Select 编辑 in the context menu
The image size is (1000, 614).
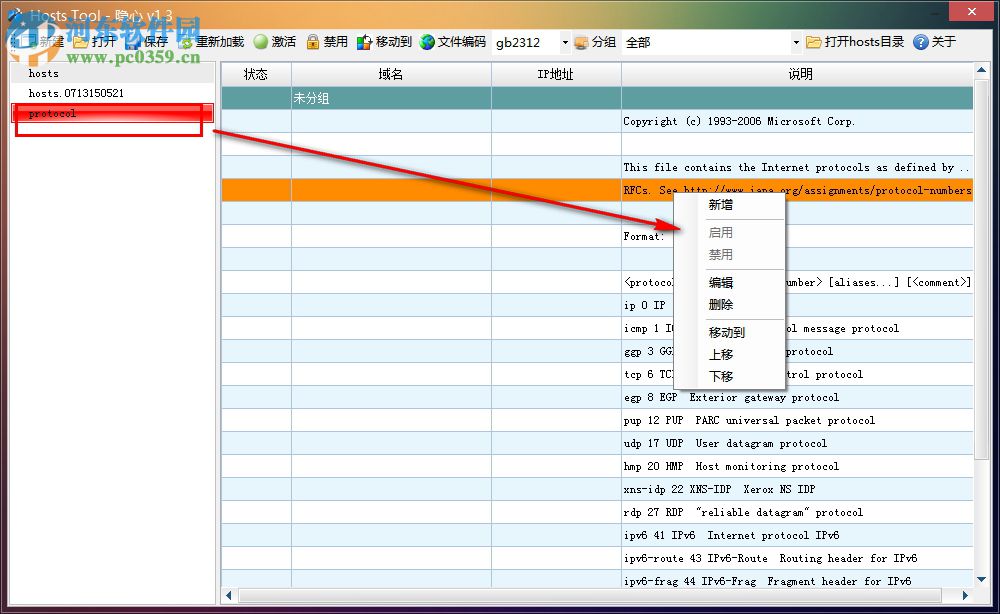[720, 282]
